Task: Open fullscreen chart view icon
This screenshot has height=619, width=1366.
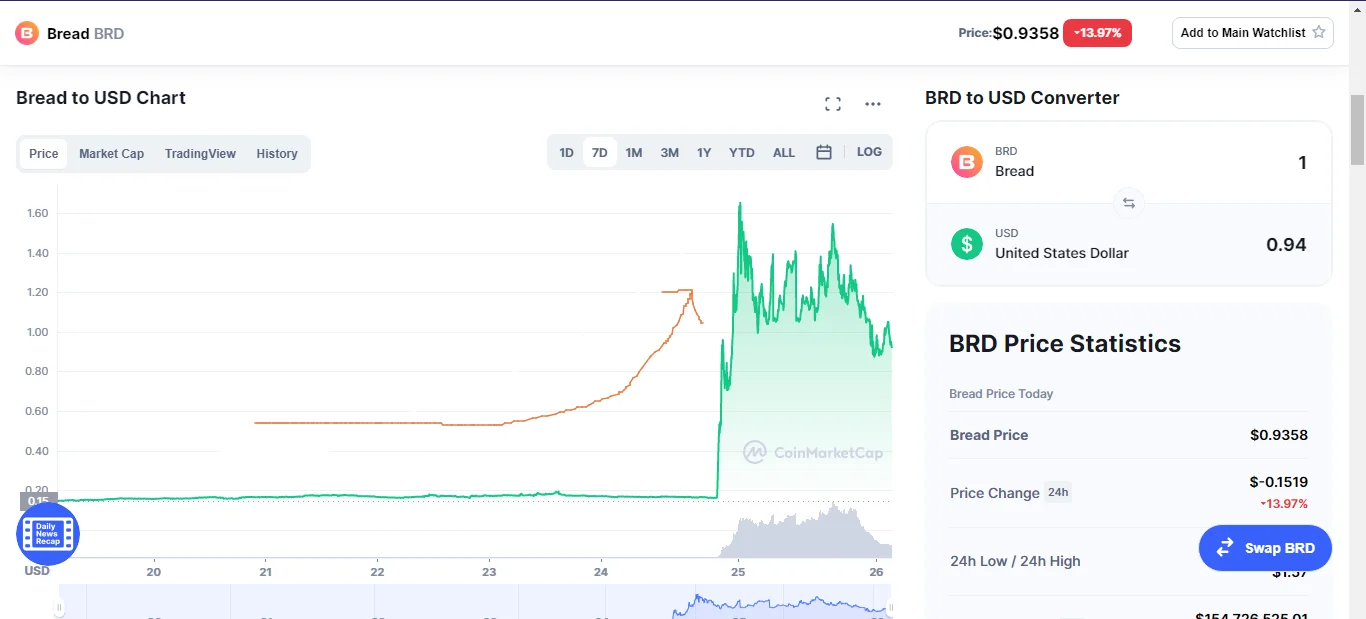Action: (x=832, y=104)
